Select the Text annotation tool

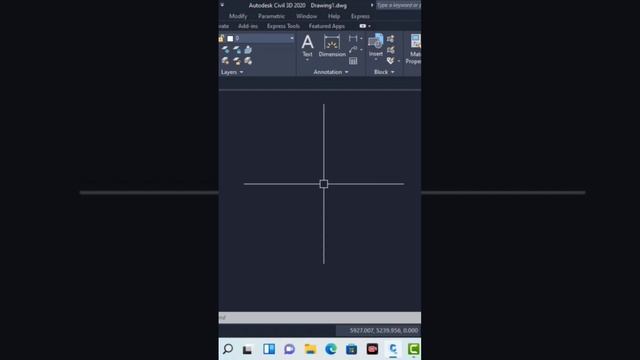tap(307, 46)
